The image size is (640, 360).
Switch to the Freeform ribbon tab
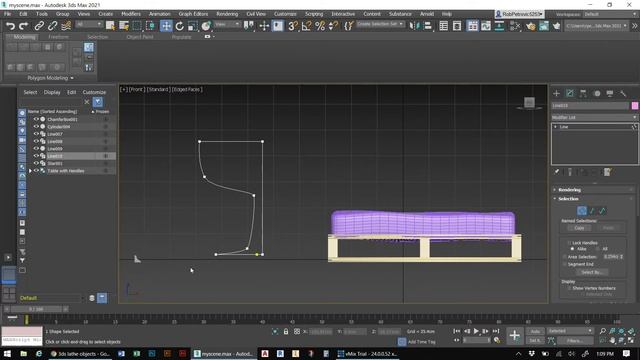pyautogui.click(x=58, y=37)
